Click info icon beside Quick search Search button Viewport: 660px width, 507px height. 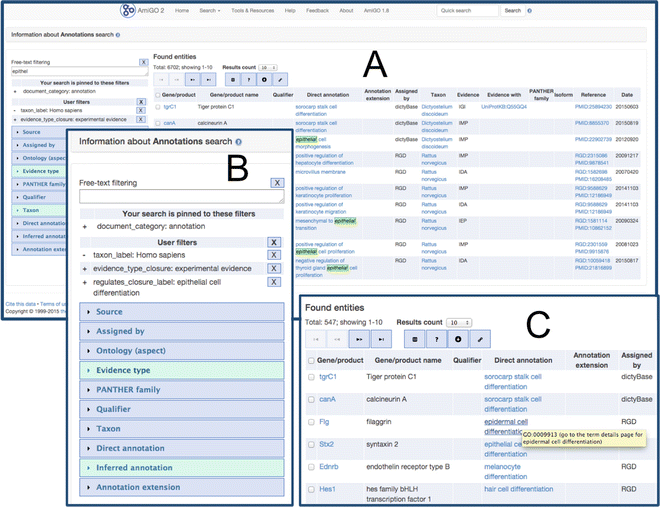coord(530,11)
